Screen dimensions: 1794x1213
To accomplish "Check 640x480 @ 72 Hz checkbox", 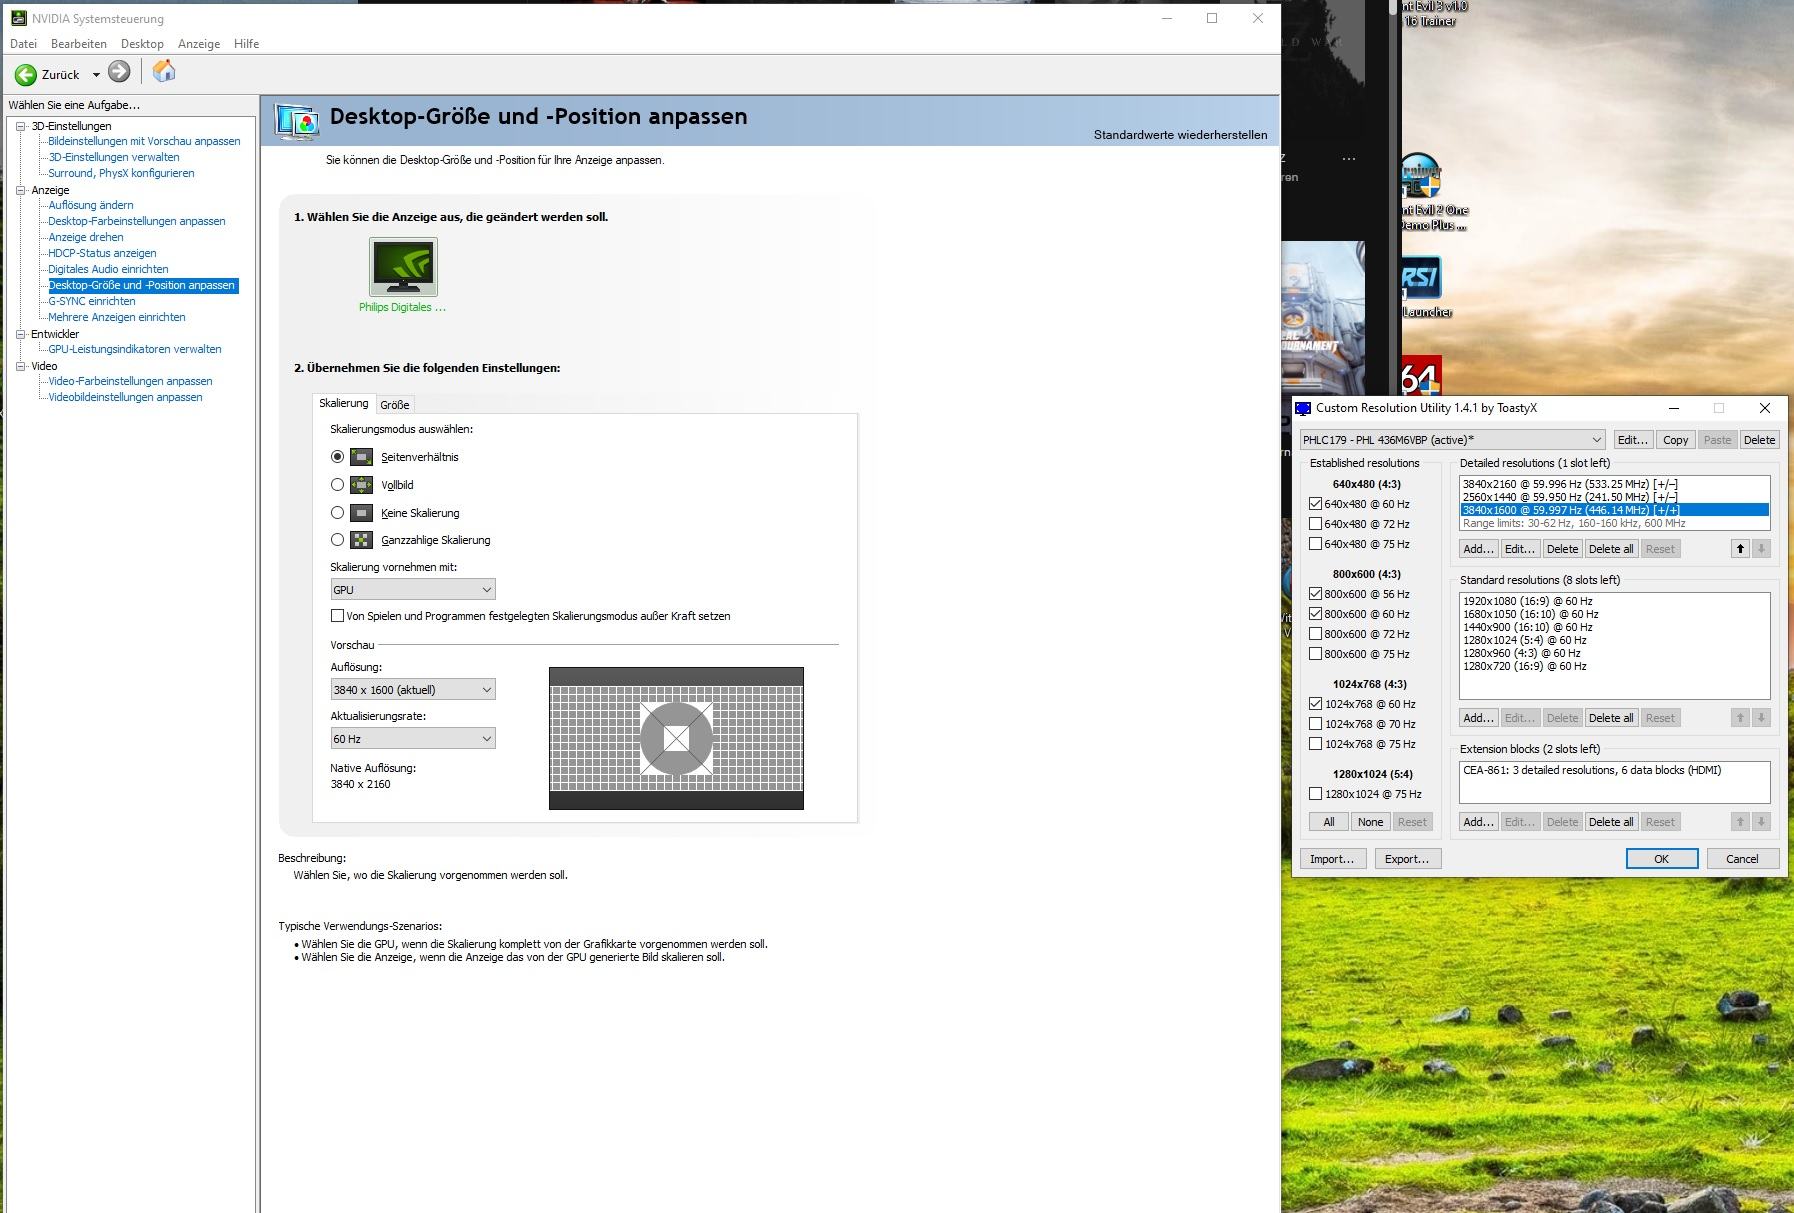I will click(x=1316, y=524).
